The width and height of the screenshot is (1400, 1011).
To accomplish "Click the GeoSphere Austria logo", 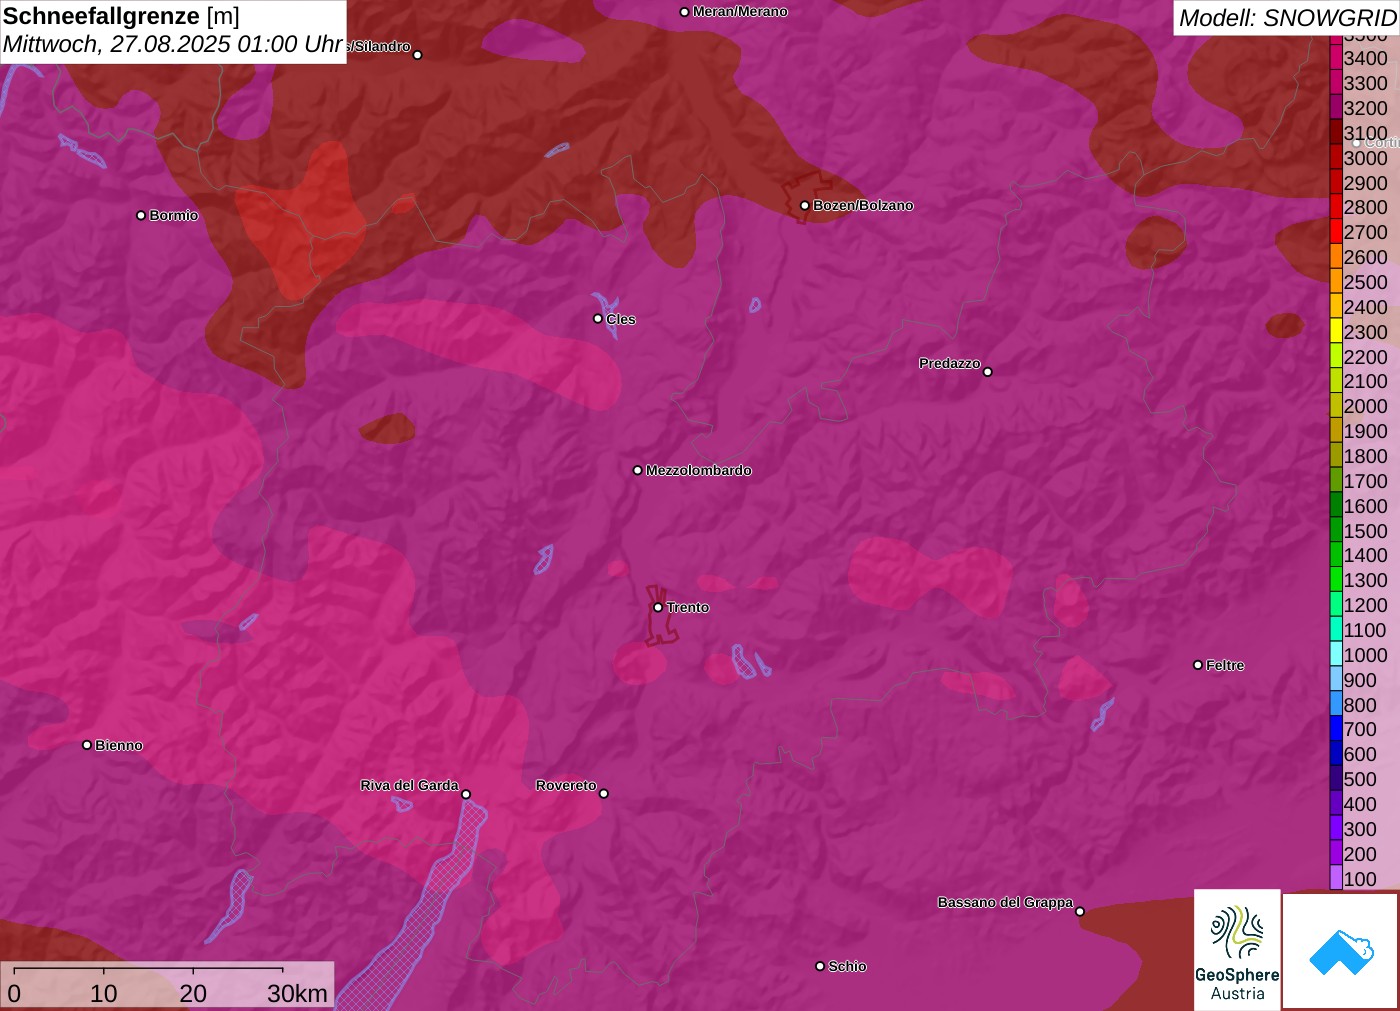I will pyautogui.click(x=1237, y=949).
